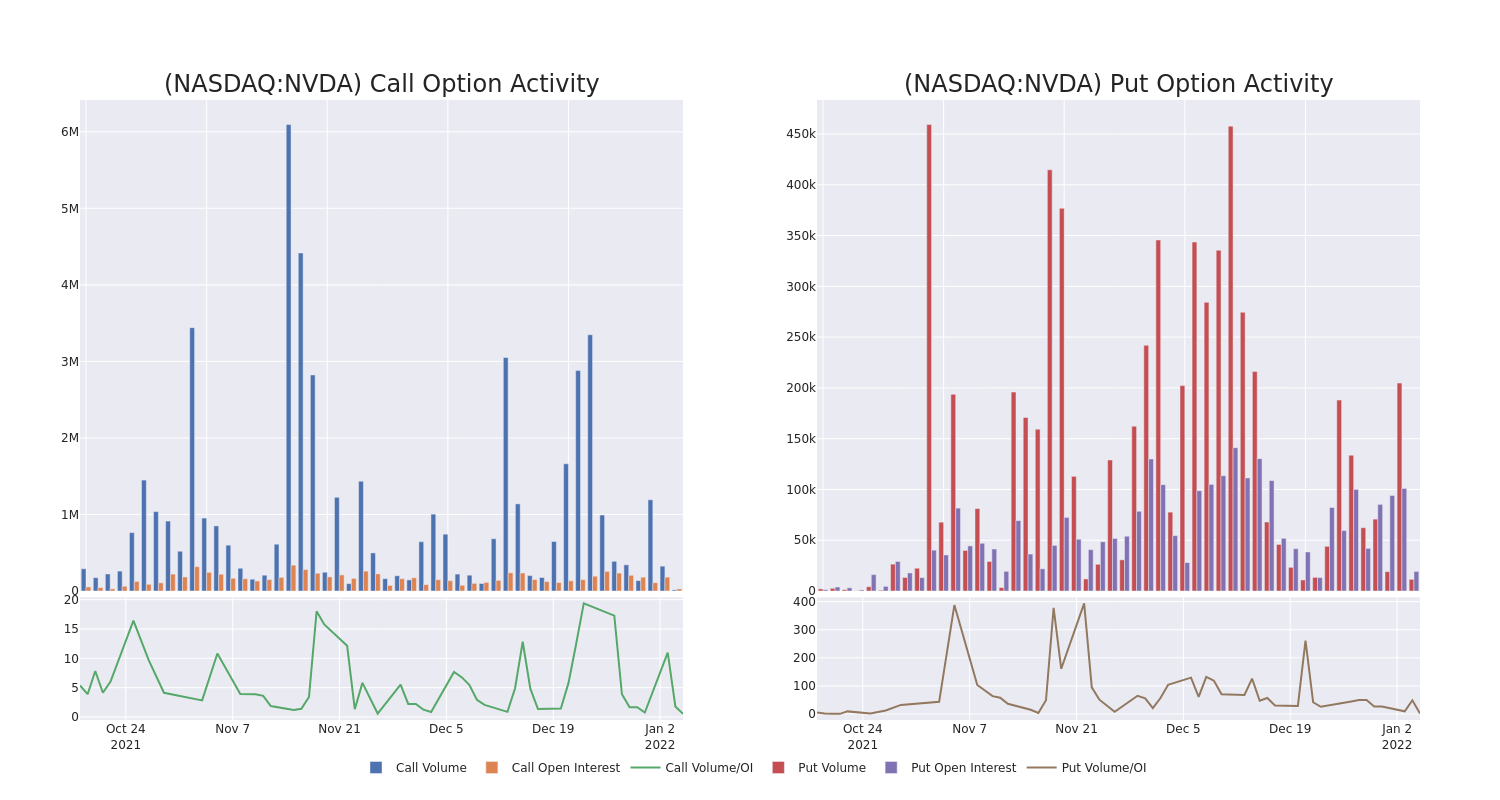Click the 3M y-axis label on call chart
The image size is (1500, 800).
[70, 362]
